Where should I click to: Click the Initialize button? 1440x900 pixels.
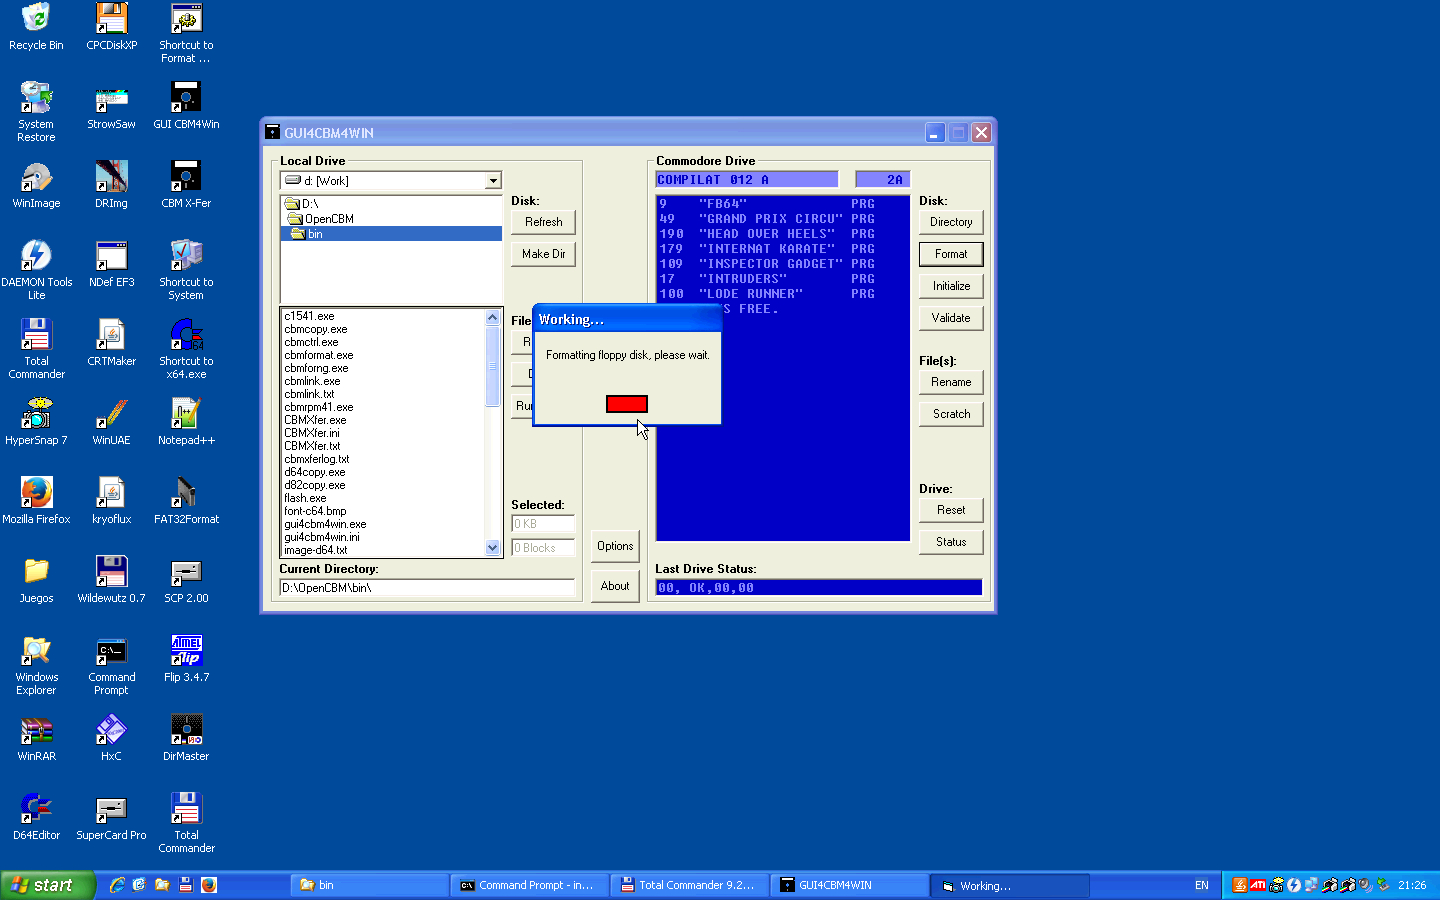click(x=951, y=286)
